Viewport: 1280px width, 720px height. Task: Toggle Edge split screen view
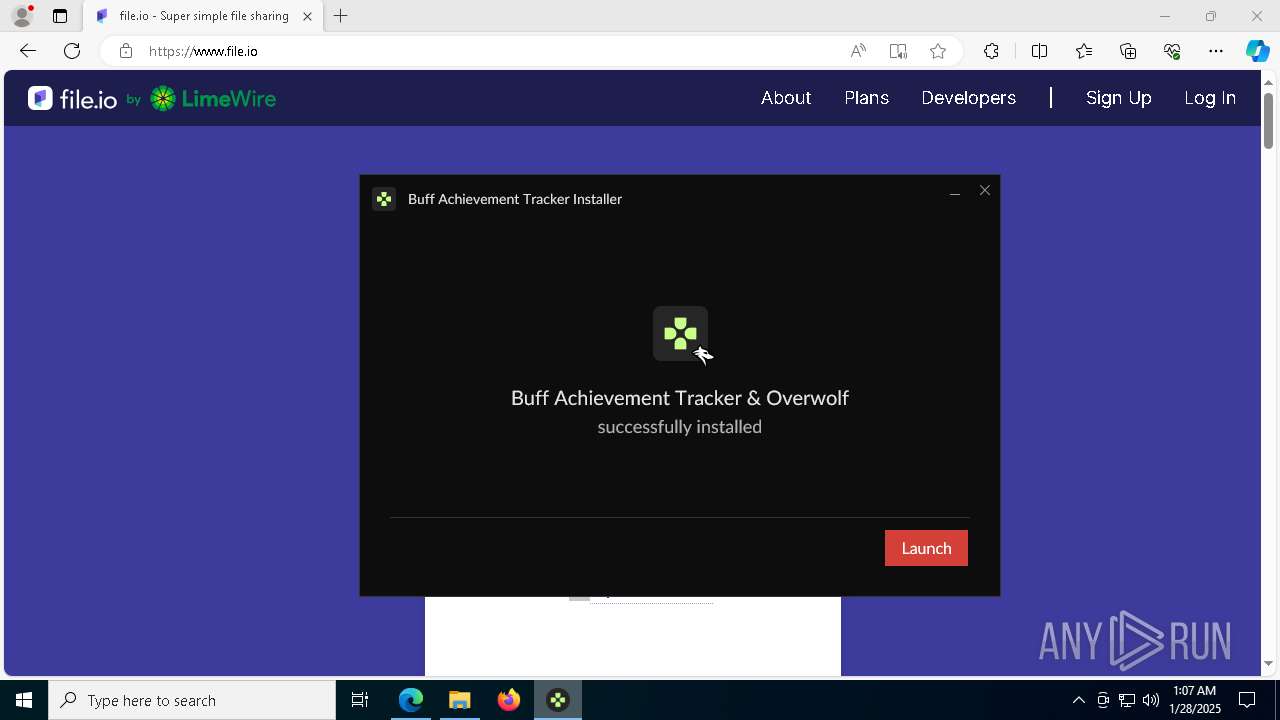[1039, 51]
